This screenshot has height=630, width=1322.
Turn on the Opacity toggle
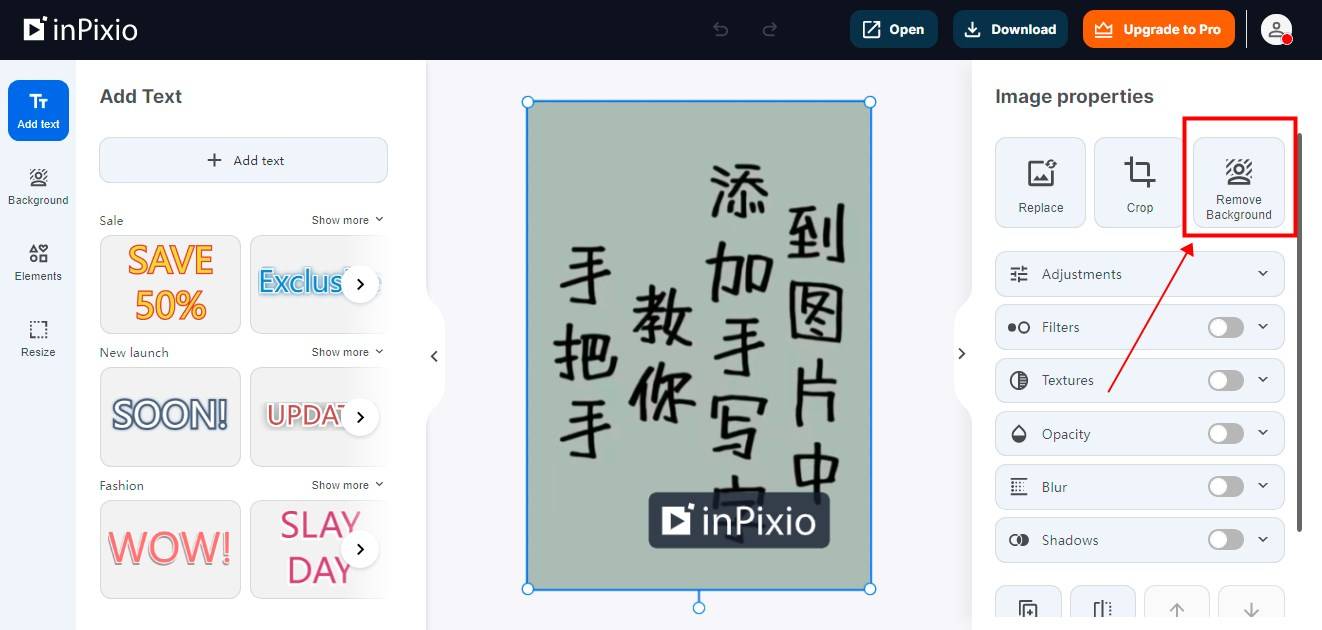coord(1224,433)
